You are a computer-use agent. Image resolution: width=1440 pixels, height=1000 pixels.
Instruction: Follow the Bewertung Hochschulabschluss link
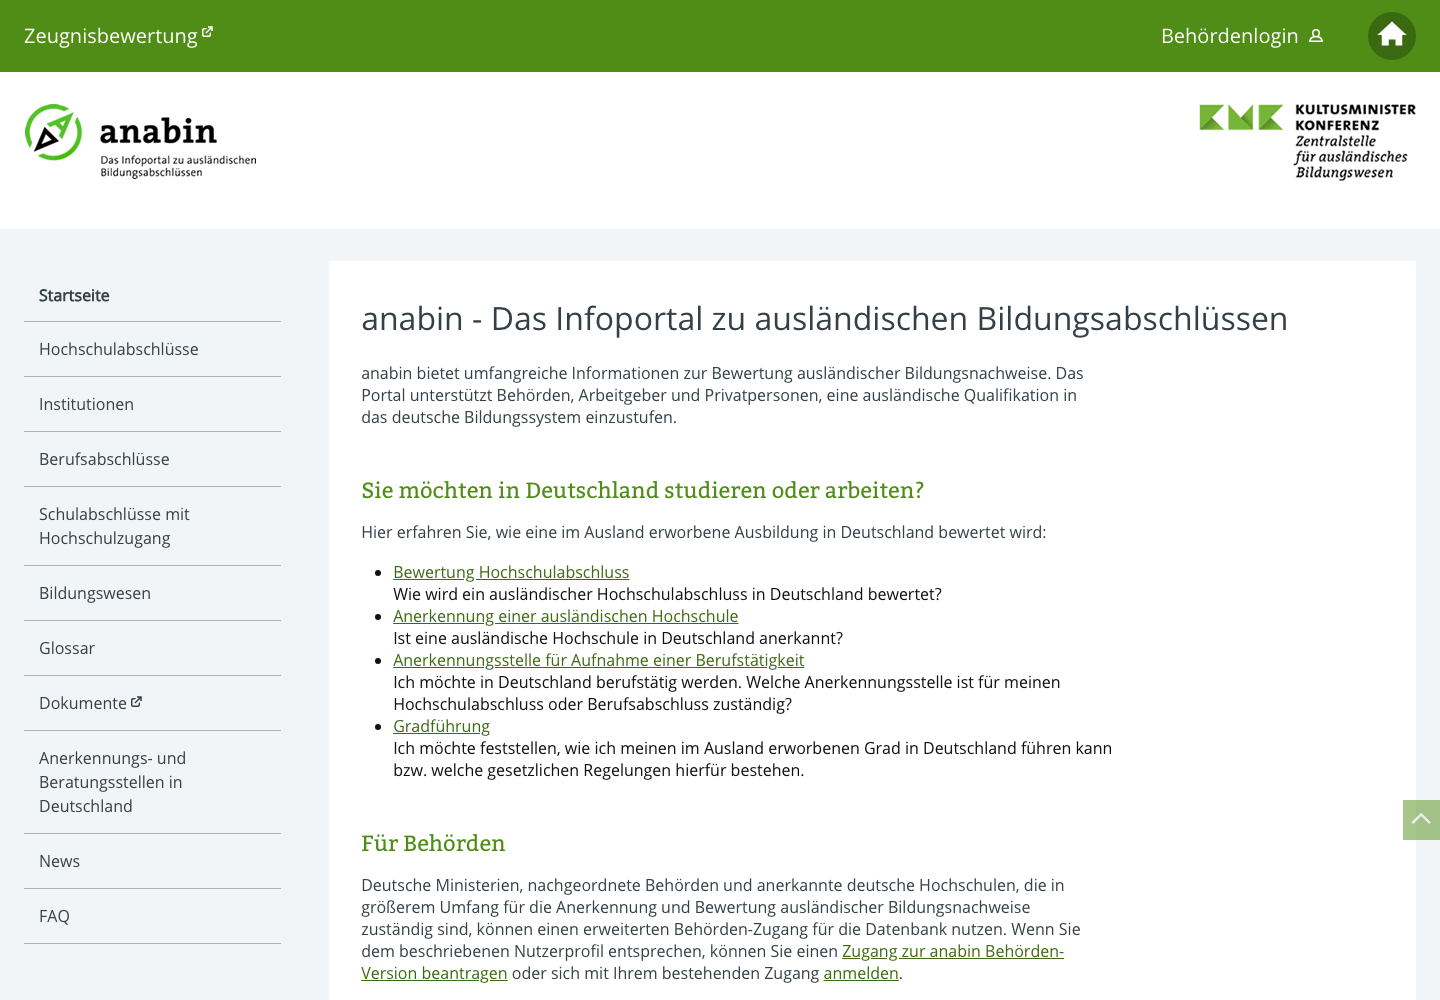511,572
